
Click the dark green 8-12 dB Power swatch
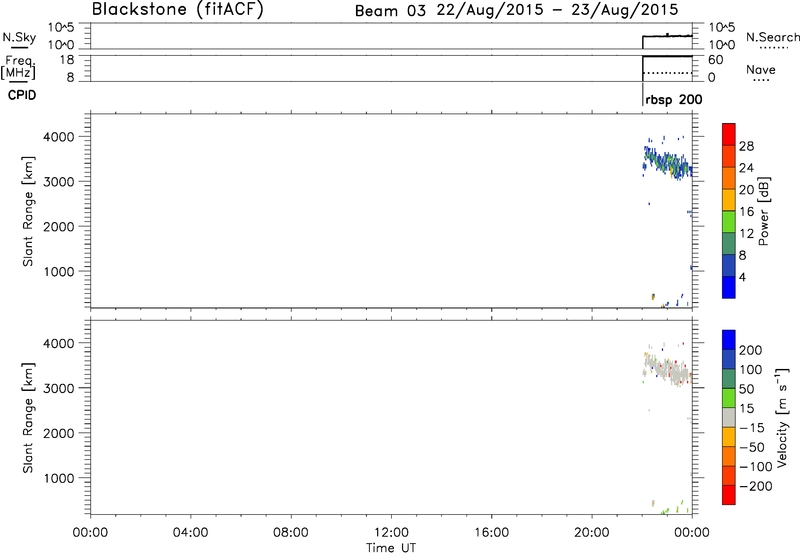coord(729,244)
